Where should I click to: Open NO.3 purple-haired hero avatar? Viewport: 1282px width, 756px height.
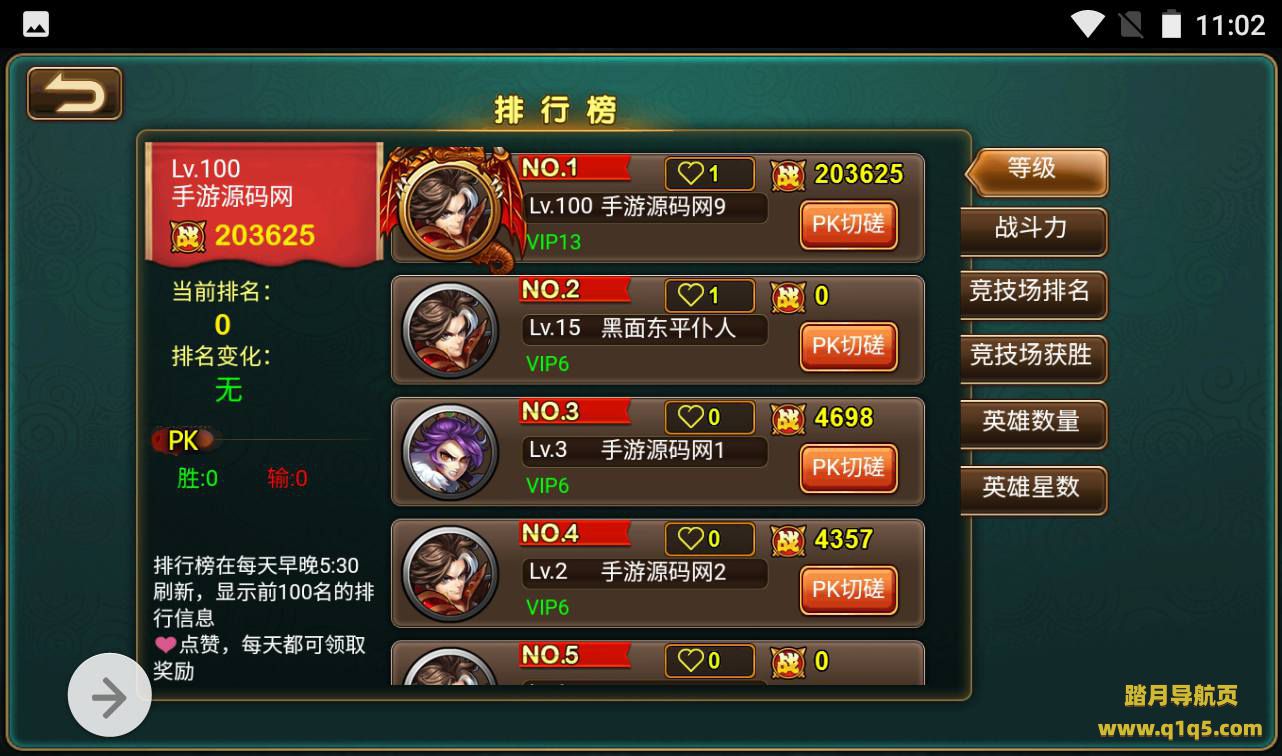click(x=450, y=452)
